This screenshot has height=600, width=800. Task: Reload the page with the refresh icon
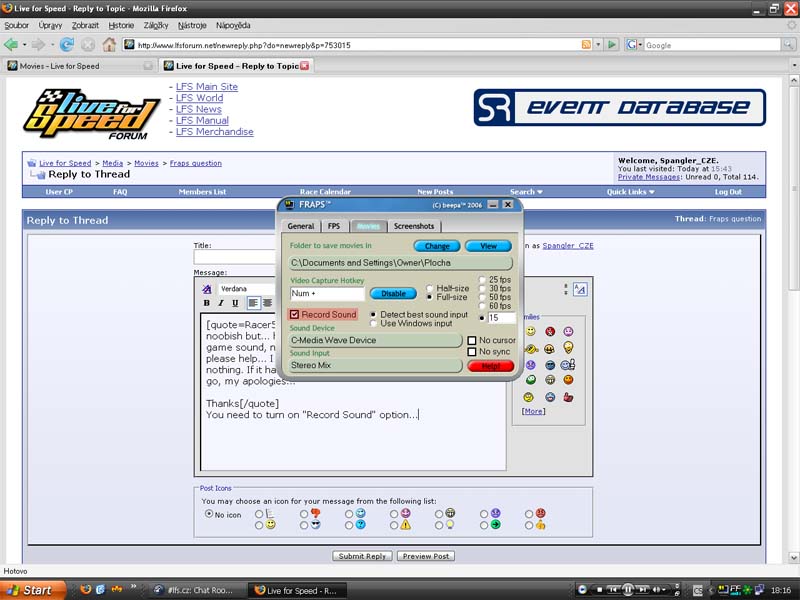tap(67, 45)
